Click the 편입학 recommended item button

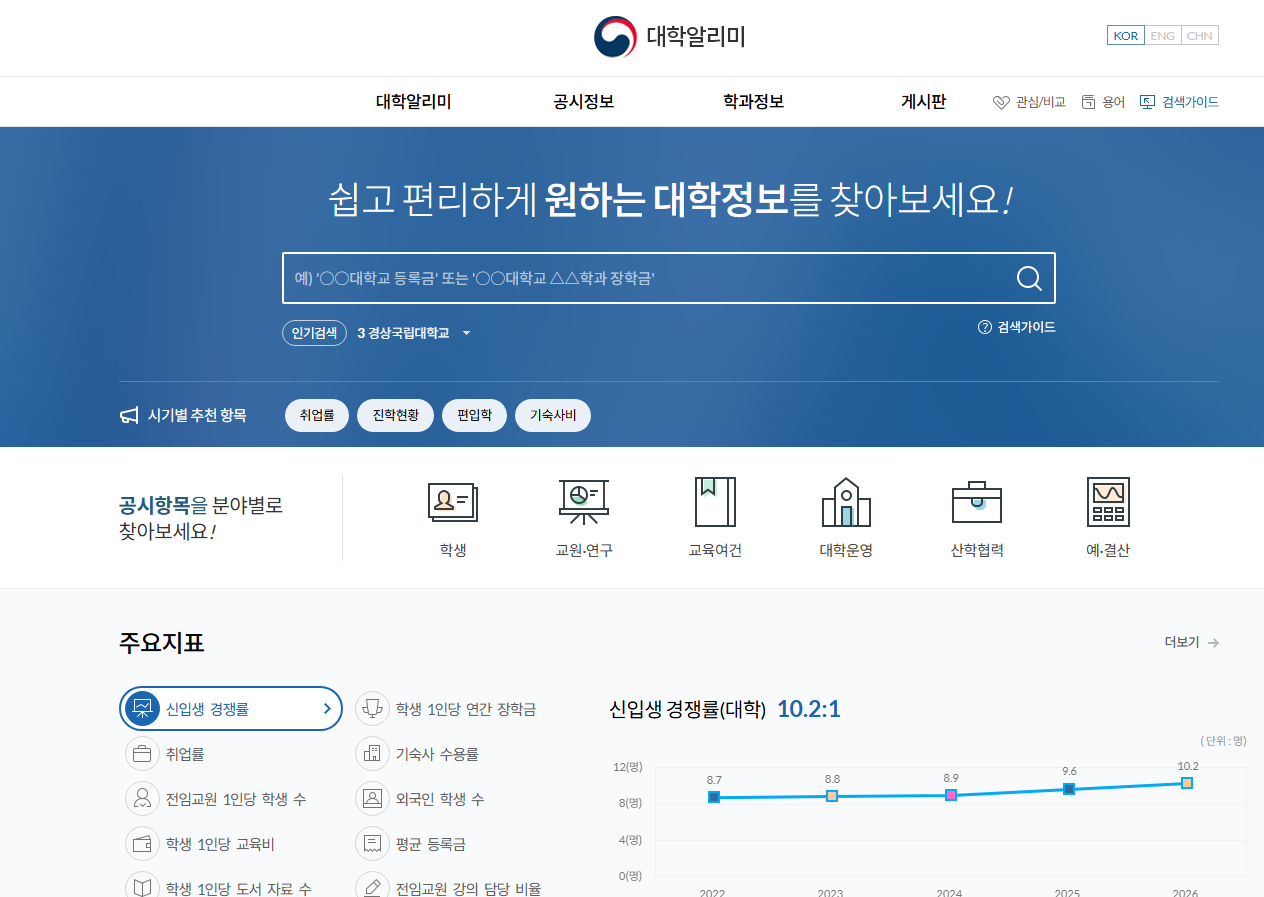(x=474, y=415)
